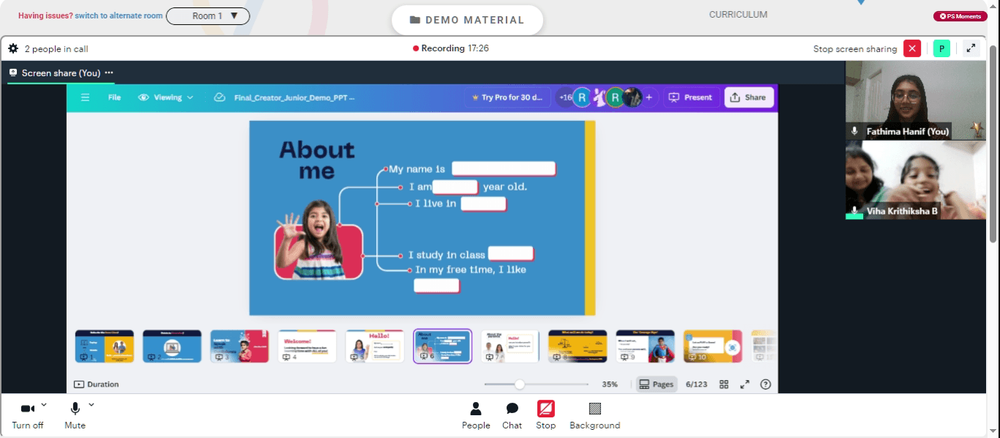Expand camera options chevron

pyautogui.click(x=44, y=404)
